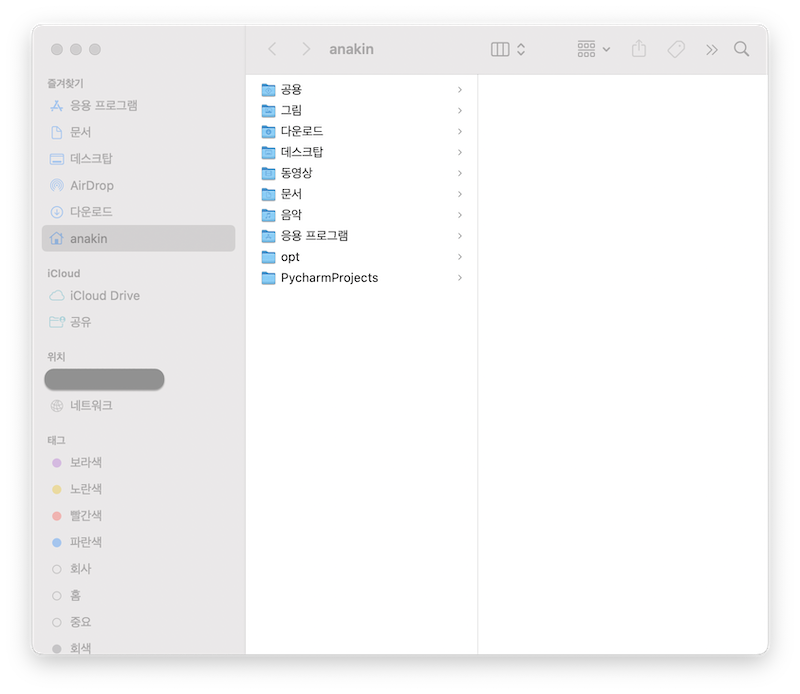Click the tag toolbar icon
Image resolution: width=800 pixels, height=694 pixels.
pos(676,49)
